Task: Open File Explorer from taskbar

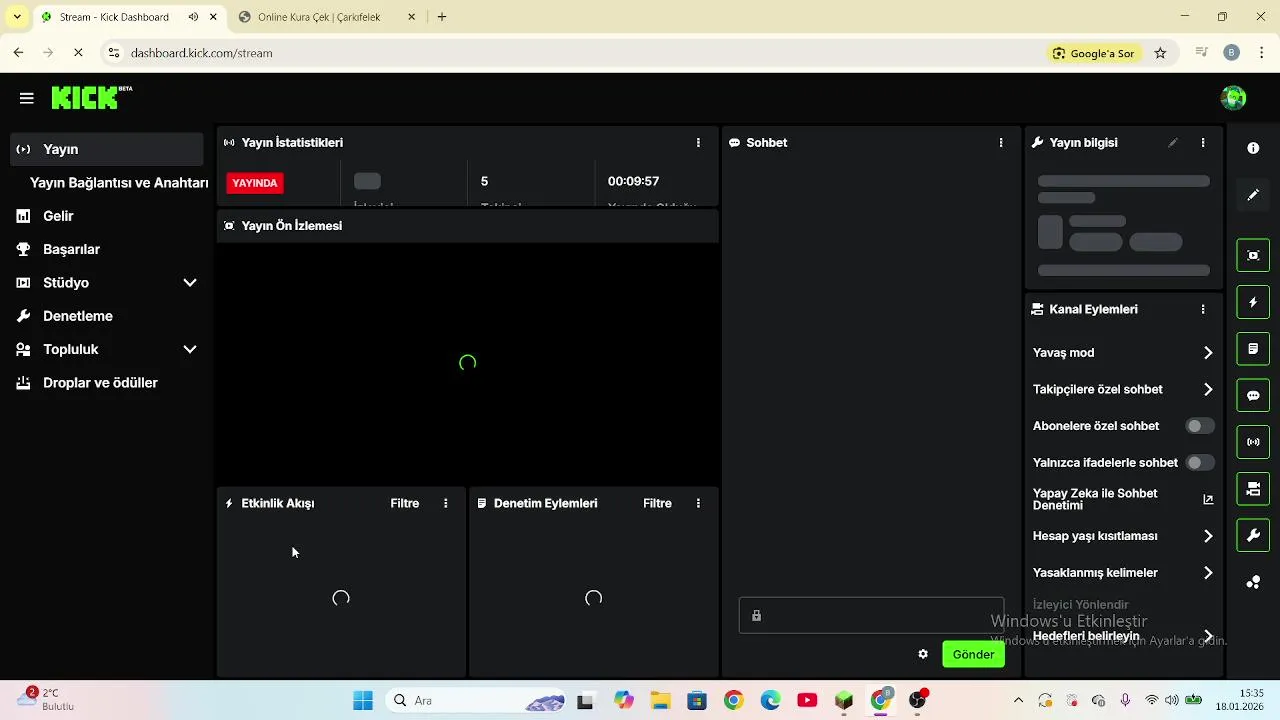Action: pyautogui.click(x=659, y=701)
